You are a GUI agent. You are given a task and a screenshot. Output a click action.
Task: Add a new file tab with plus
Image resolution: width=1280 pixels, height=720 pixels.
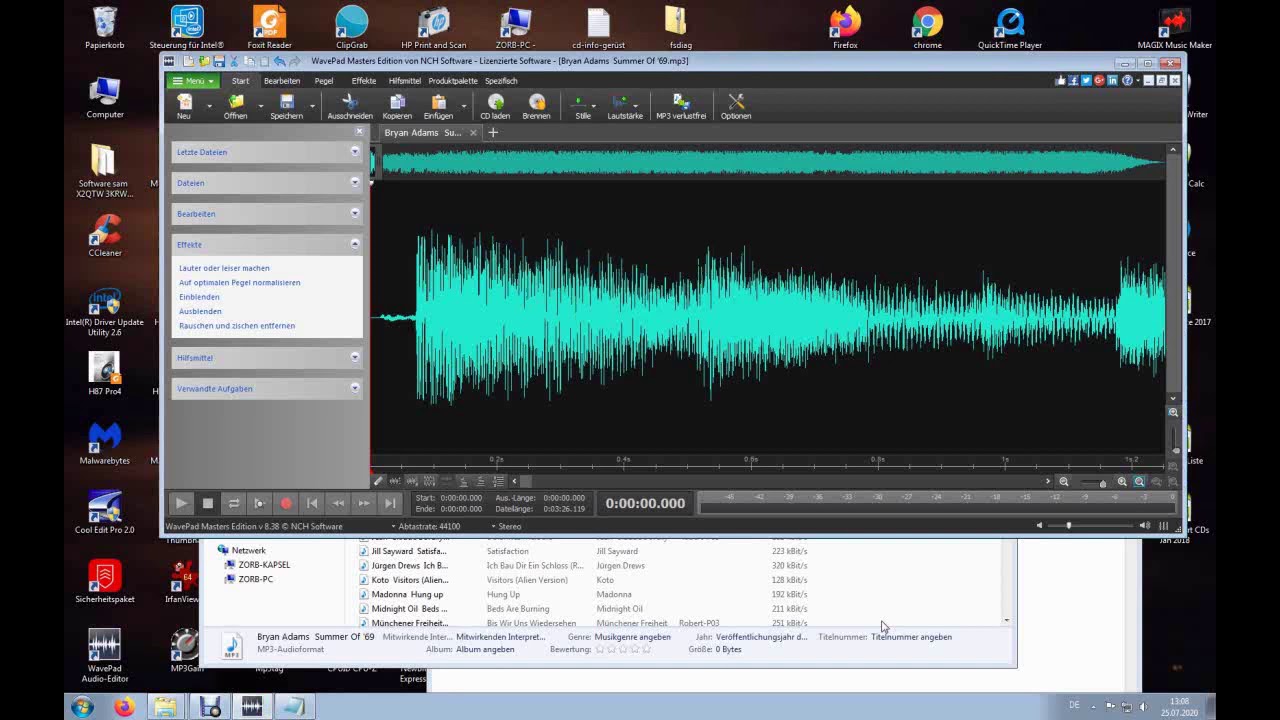[492, 132]
